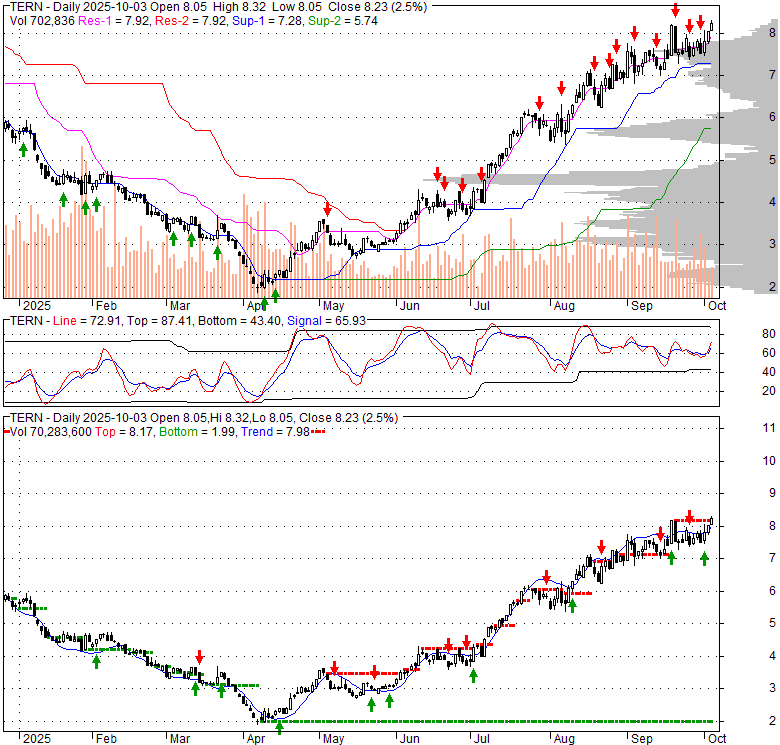780x745 pixels.
Task: Click 'TERN - Daily 2025-10-03' title of top chart
Action: tap(78, 7)
